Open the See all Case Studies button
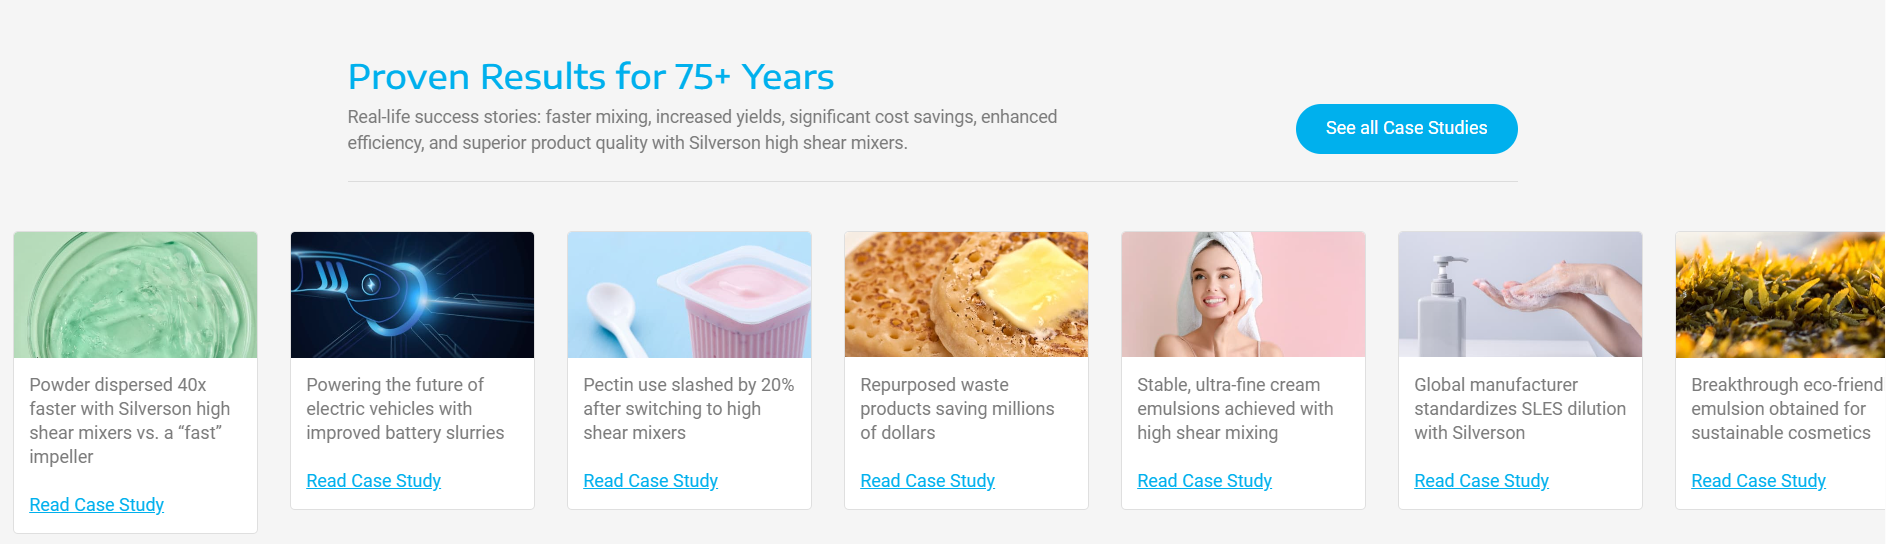Screen dimensions: 1886x544 (1406, 129)
